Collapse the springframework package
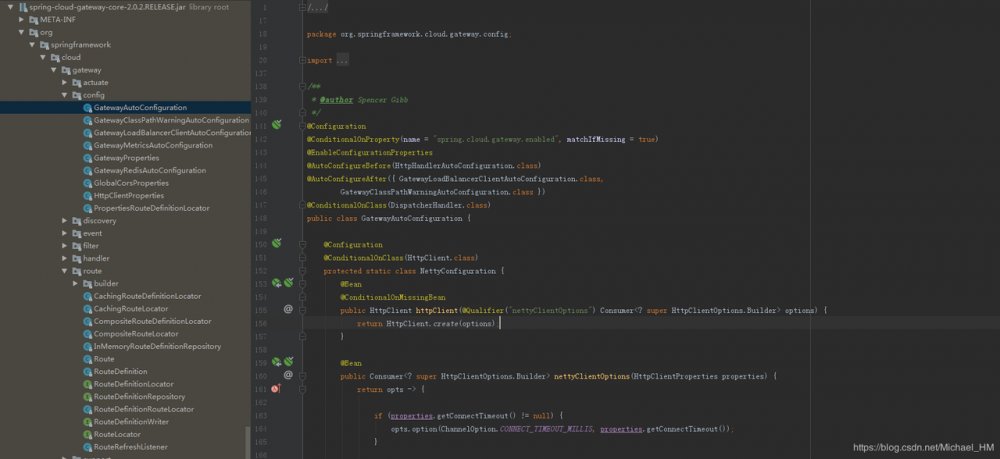The image size is (1000, 459). point(32,45)
